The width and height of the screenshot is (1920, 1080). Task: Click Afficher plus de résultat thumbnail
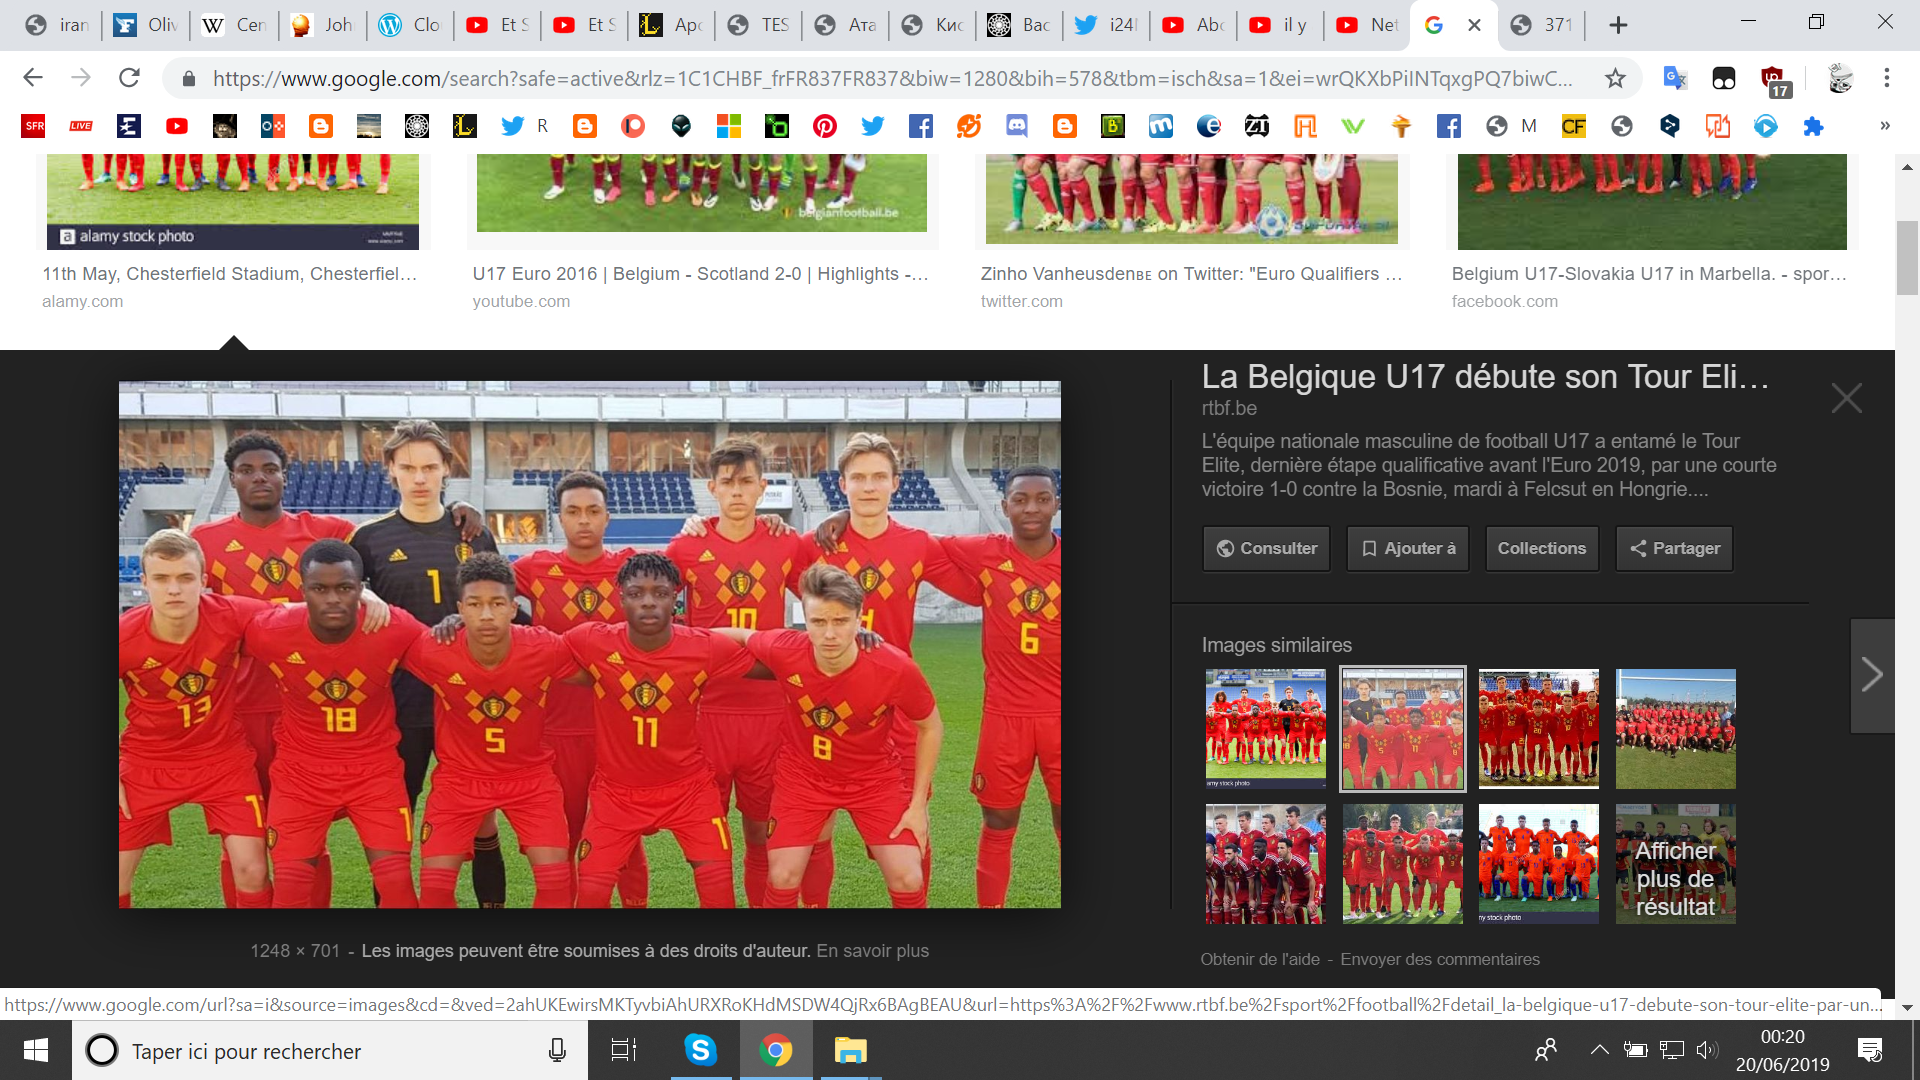[x=1675, y=864]
